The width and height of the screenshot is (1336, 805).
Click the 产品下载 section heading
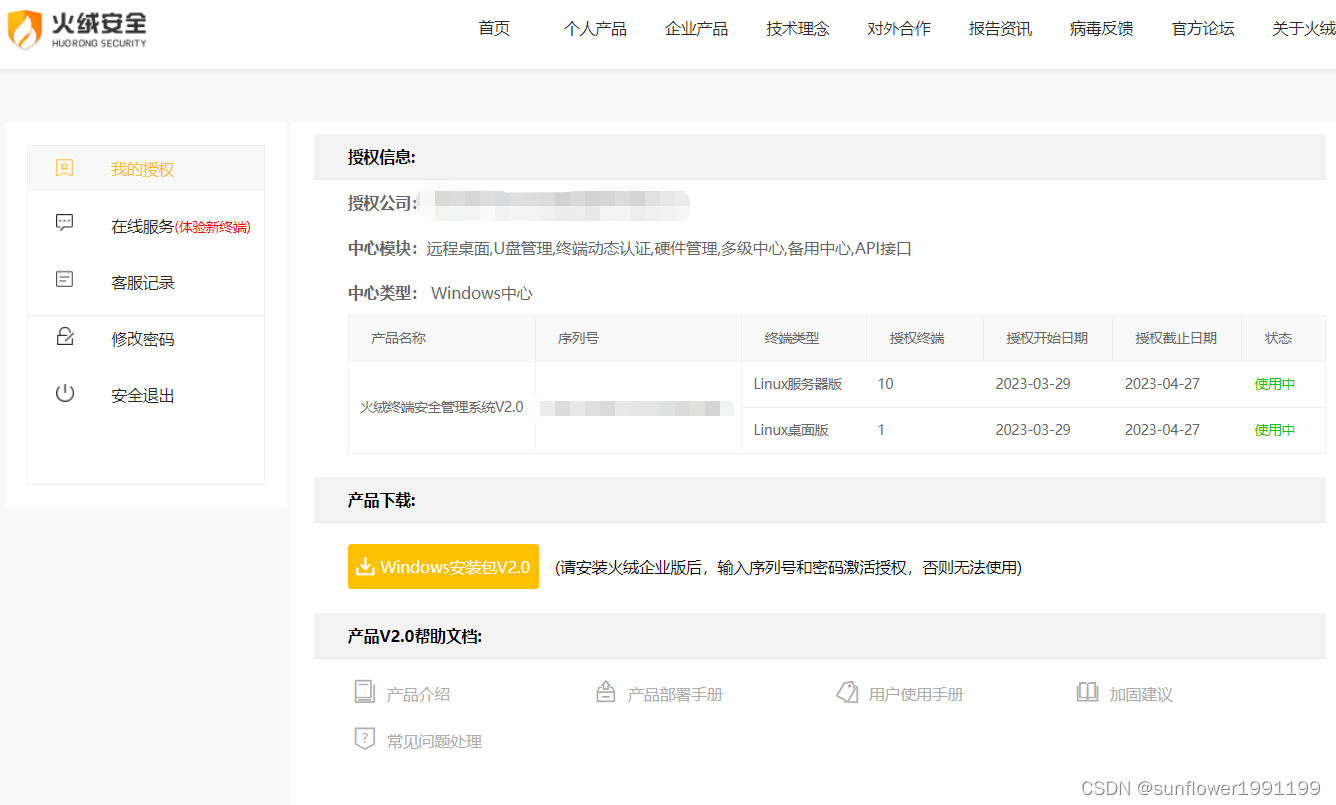[381, 500]
